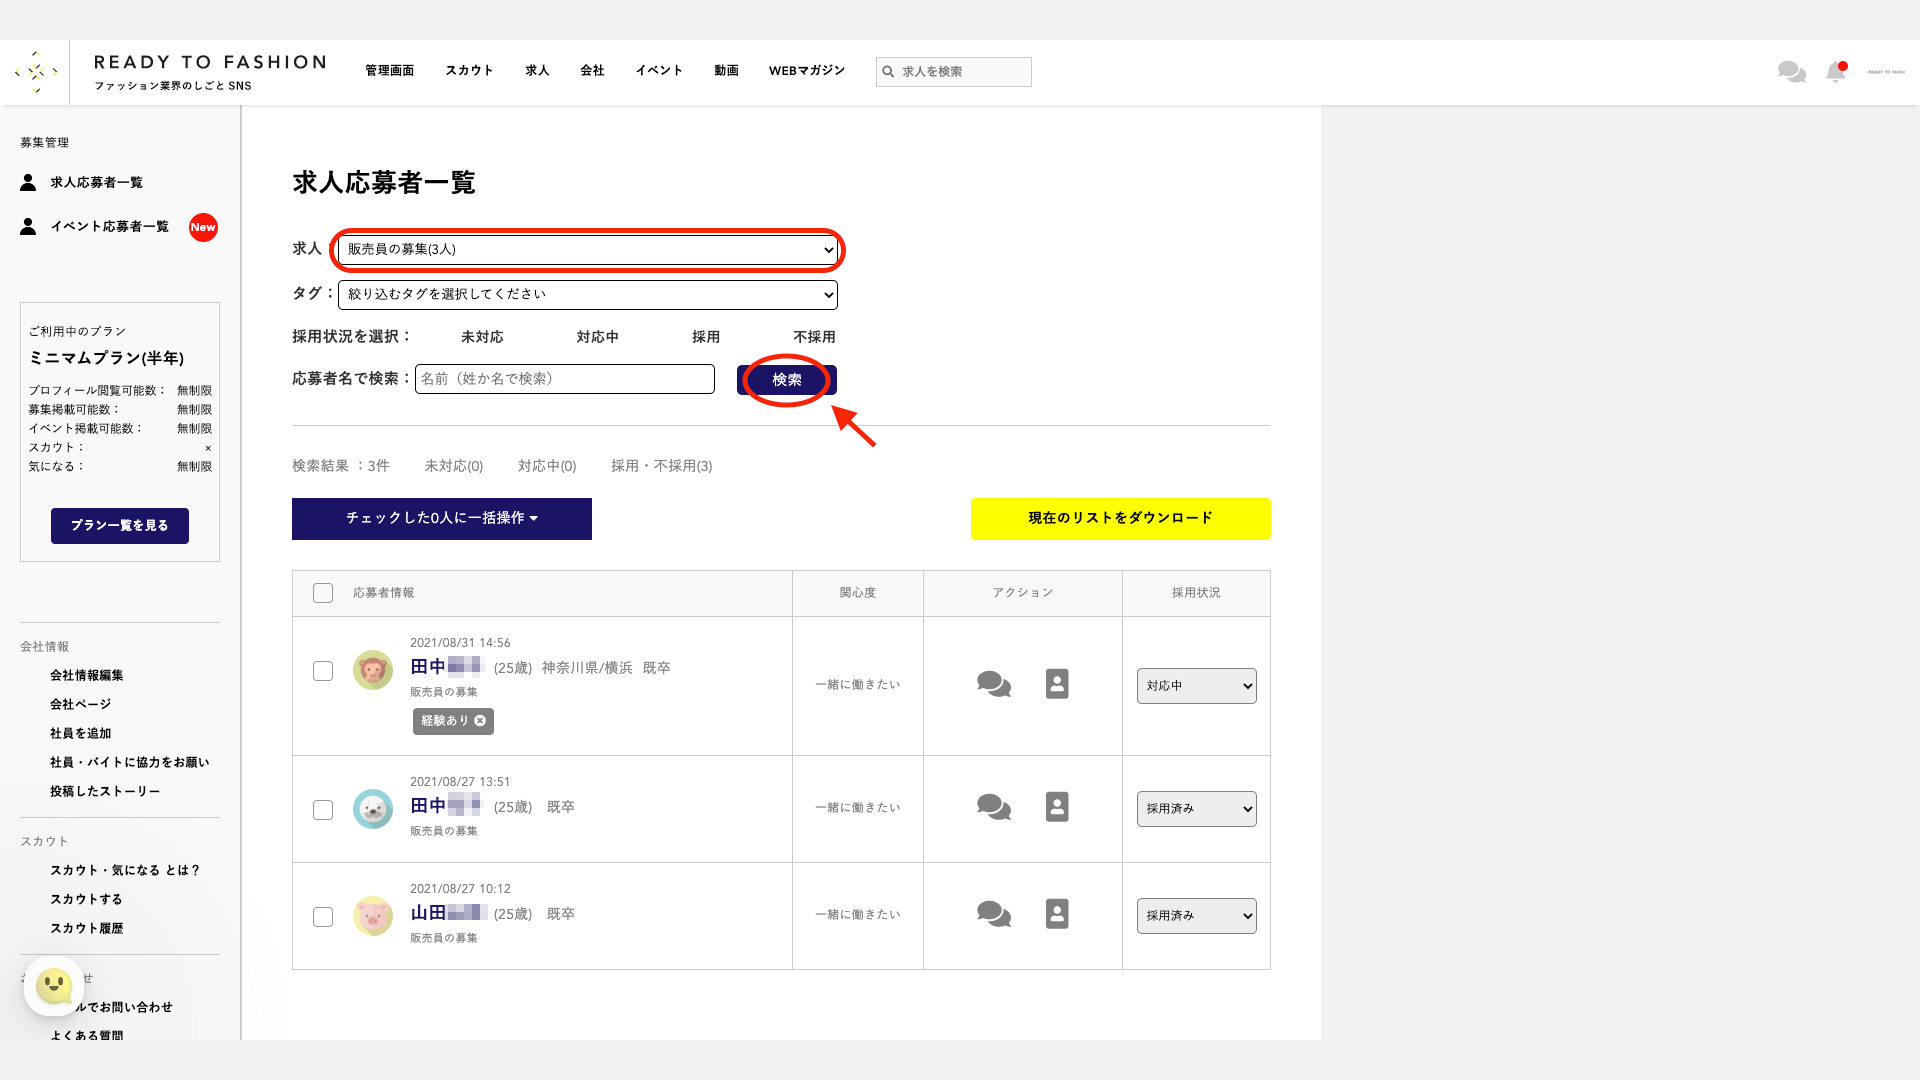Open WEBマガジン in top navigation

806,71
